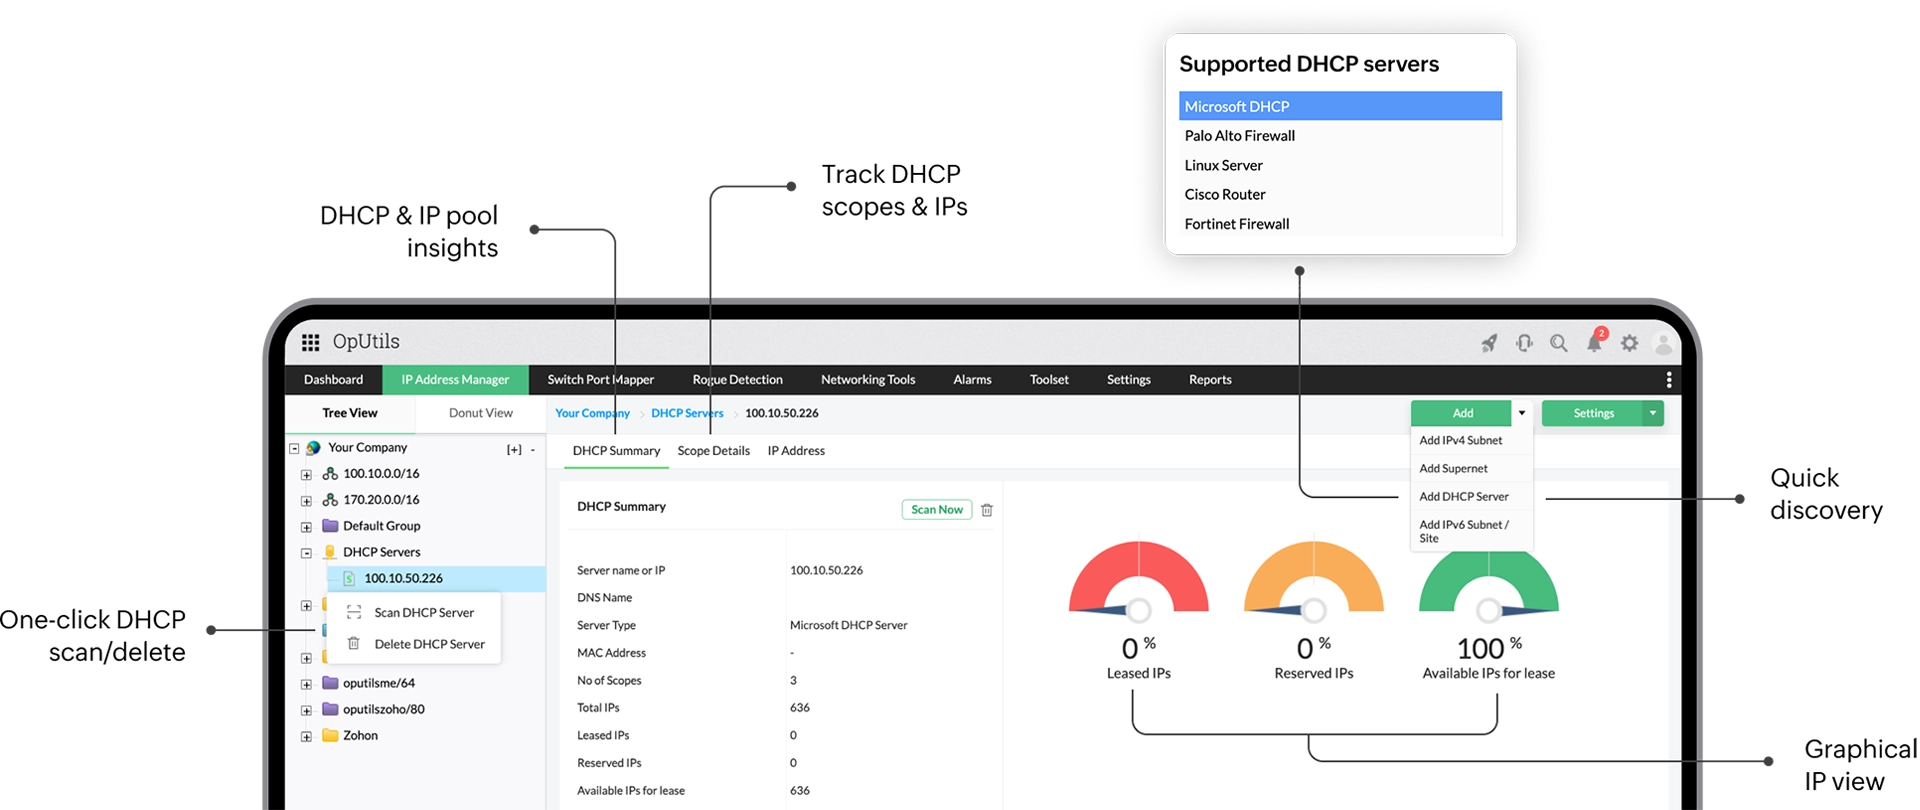Collapse the DHCP Servers node
Image resolution: width=1920 pixels, height=810 pixels.
tap(306, 553)
